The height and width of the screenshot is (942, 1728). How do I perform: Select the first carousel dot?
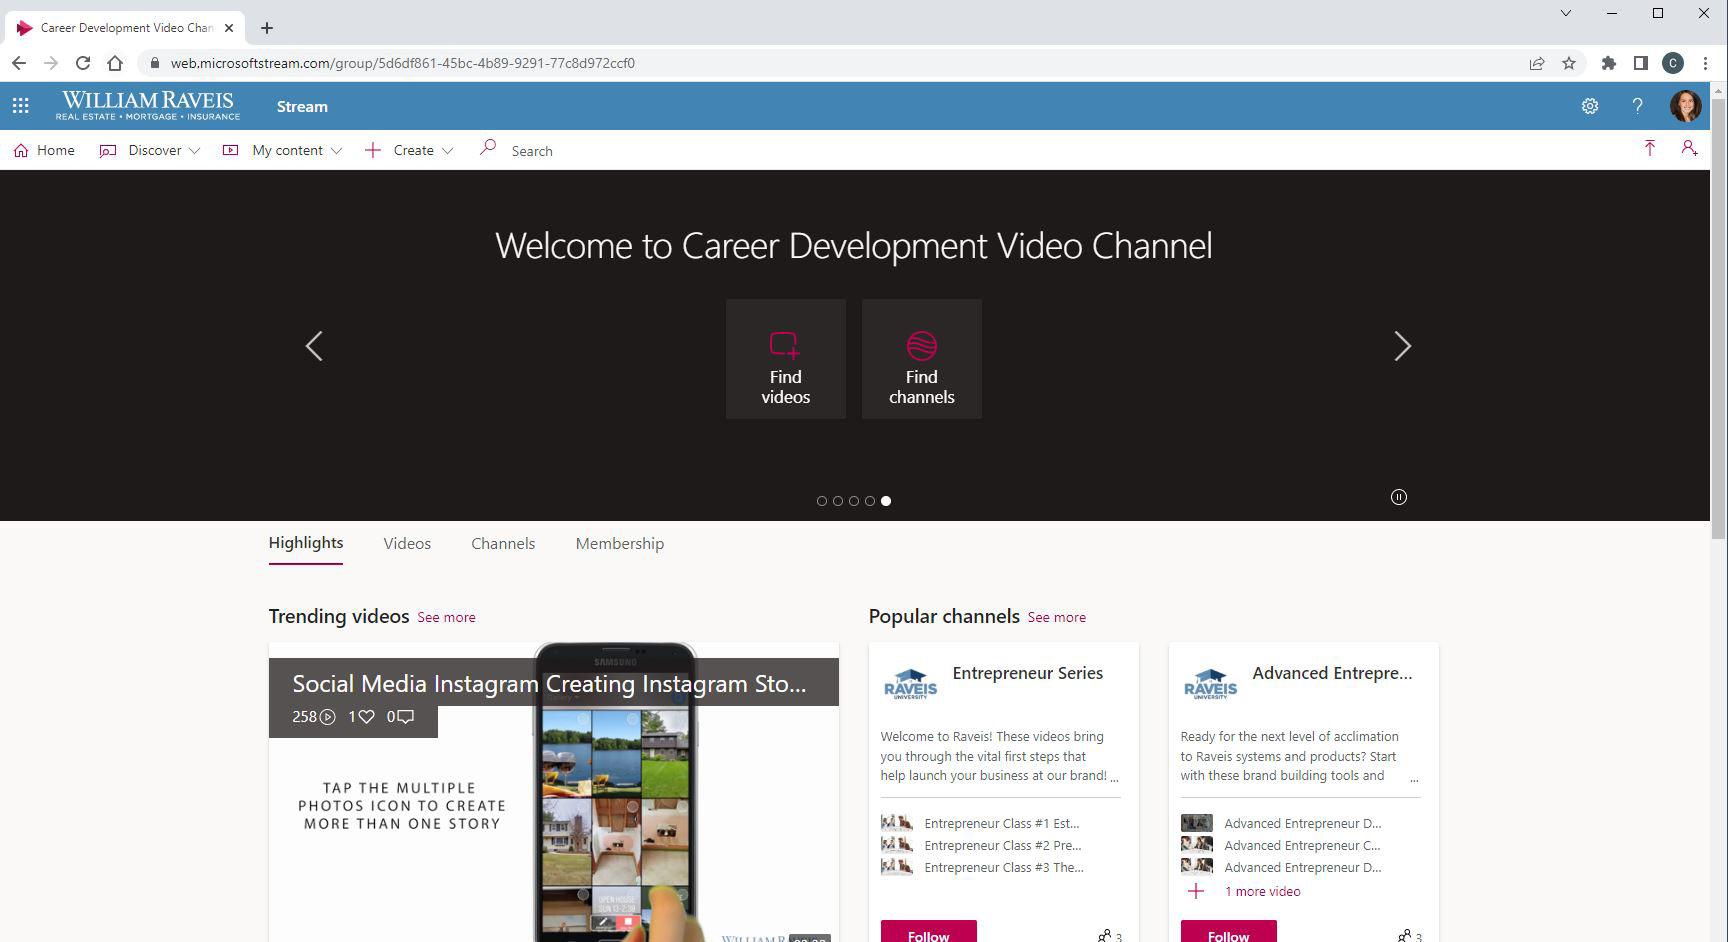point(822,501)
